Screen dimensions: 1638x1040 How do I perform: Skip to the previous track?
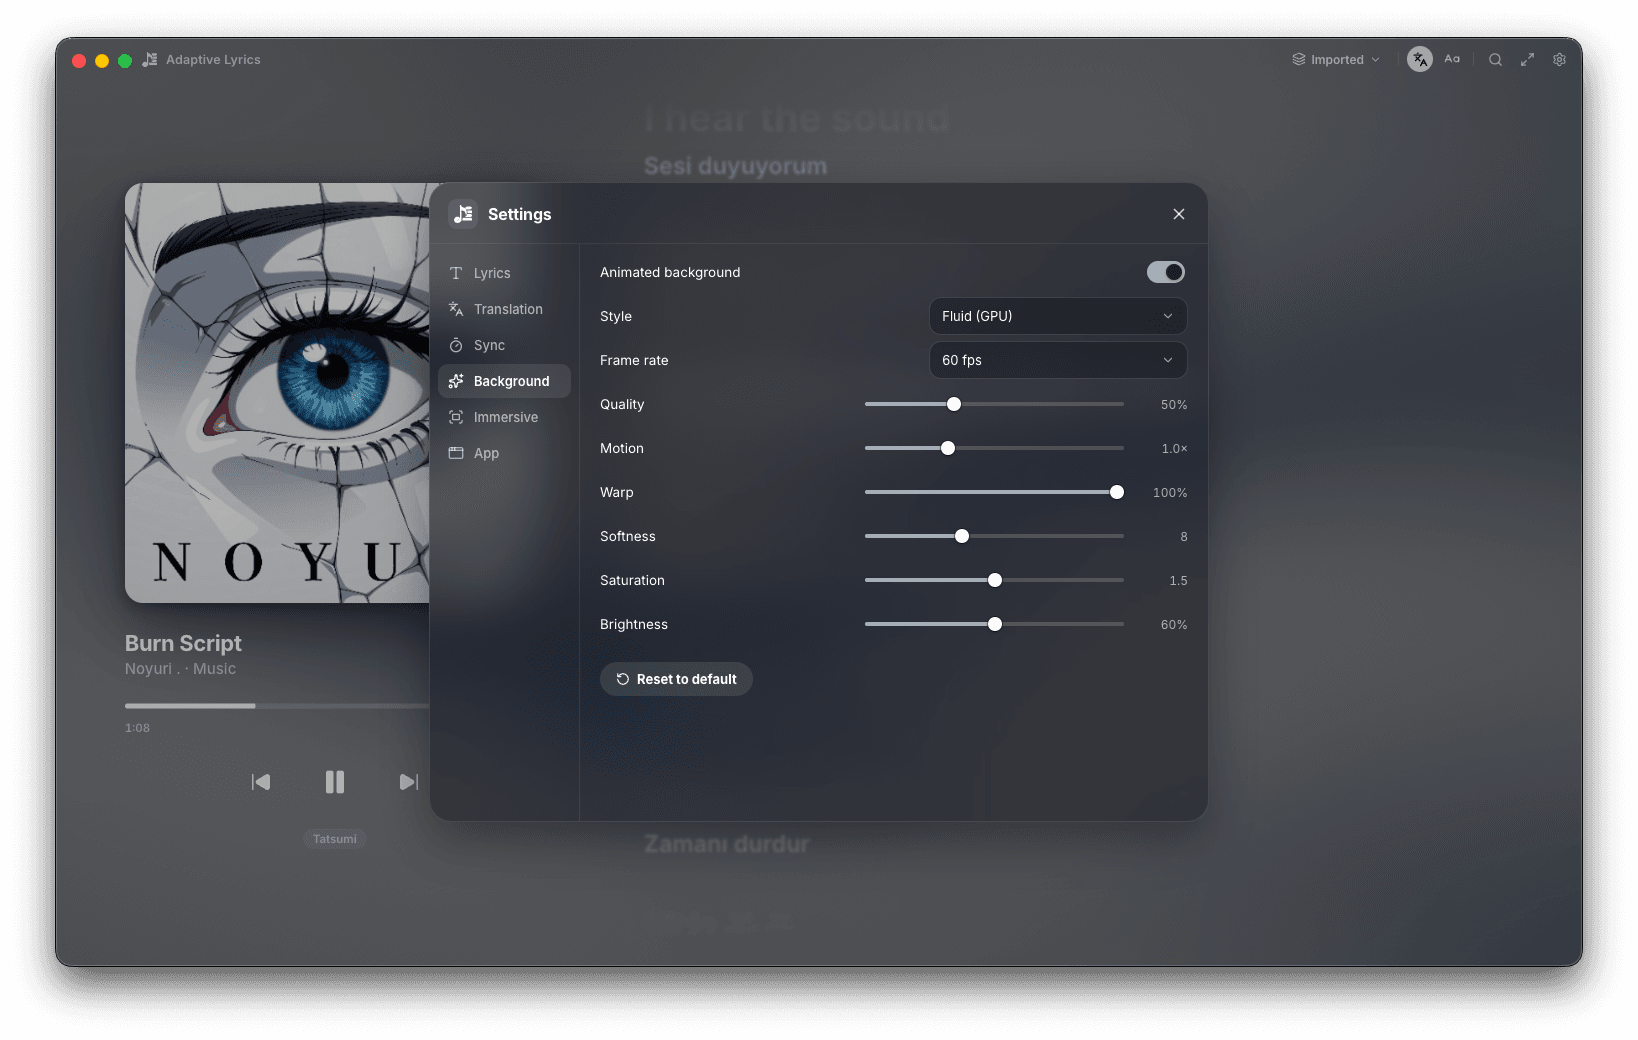[261, 782]
